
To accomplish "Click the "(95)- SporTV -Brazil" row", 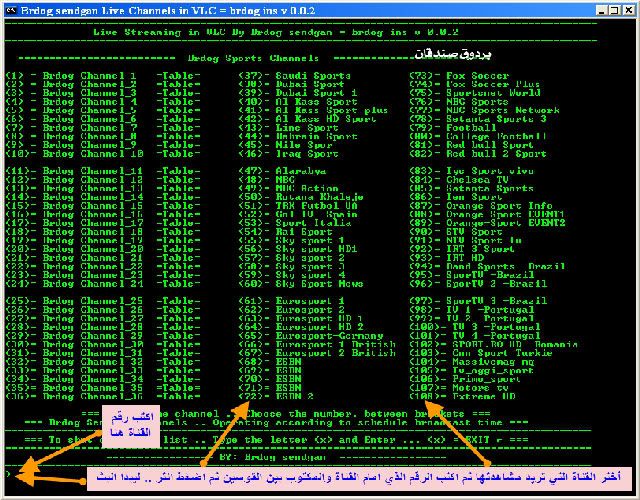I will click(472, 275).
